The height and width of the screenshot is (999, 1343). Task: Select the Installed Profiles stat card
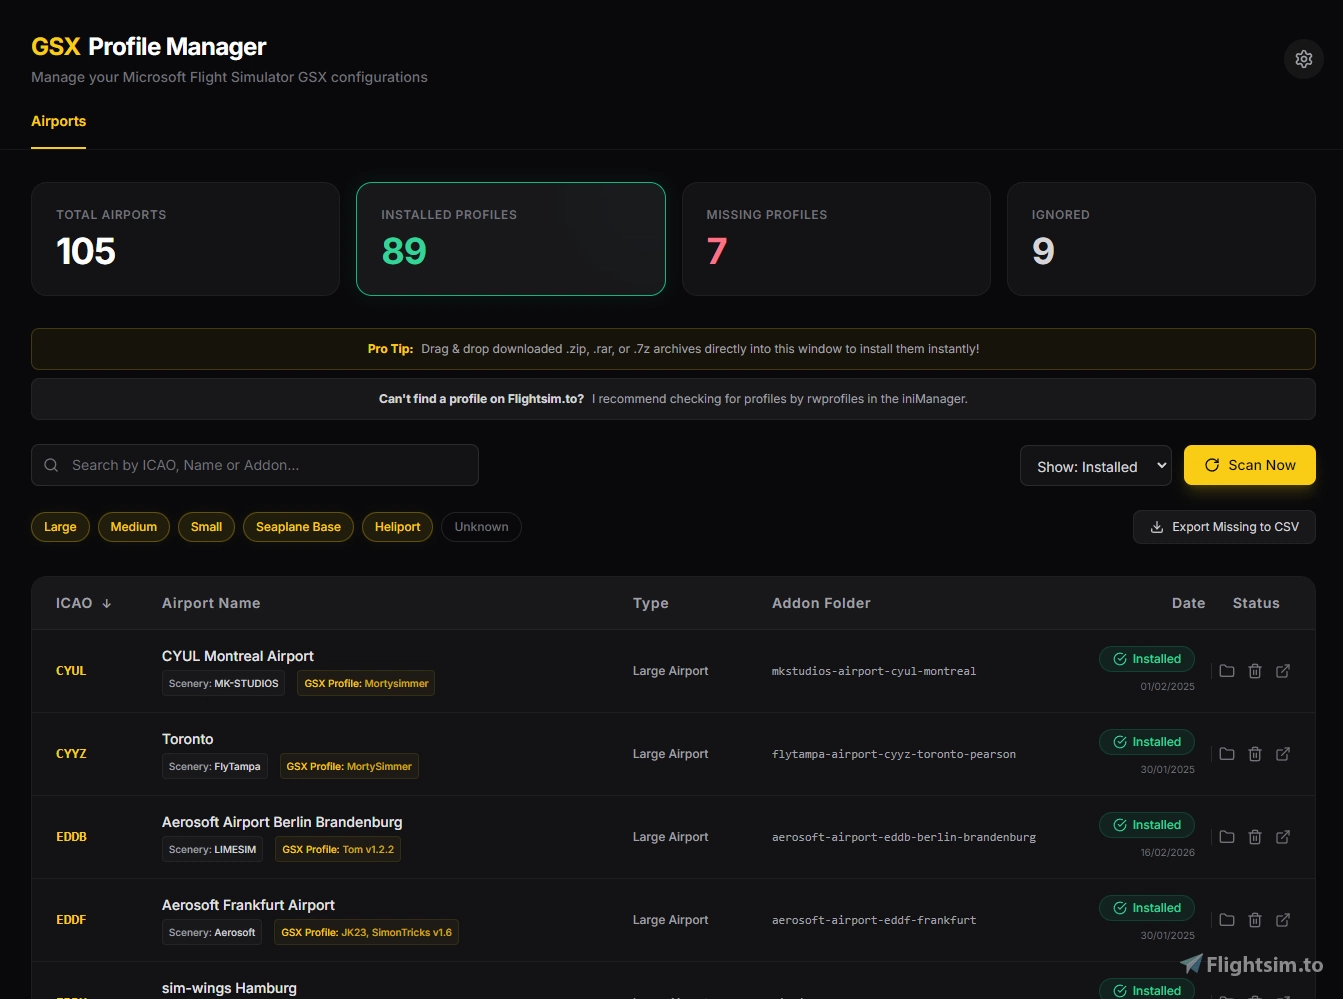tap(510, 239)
